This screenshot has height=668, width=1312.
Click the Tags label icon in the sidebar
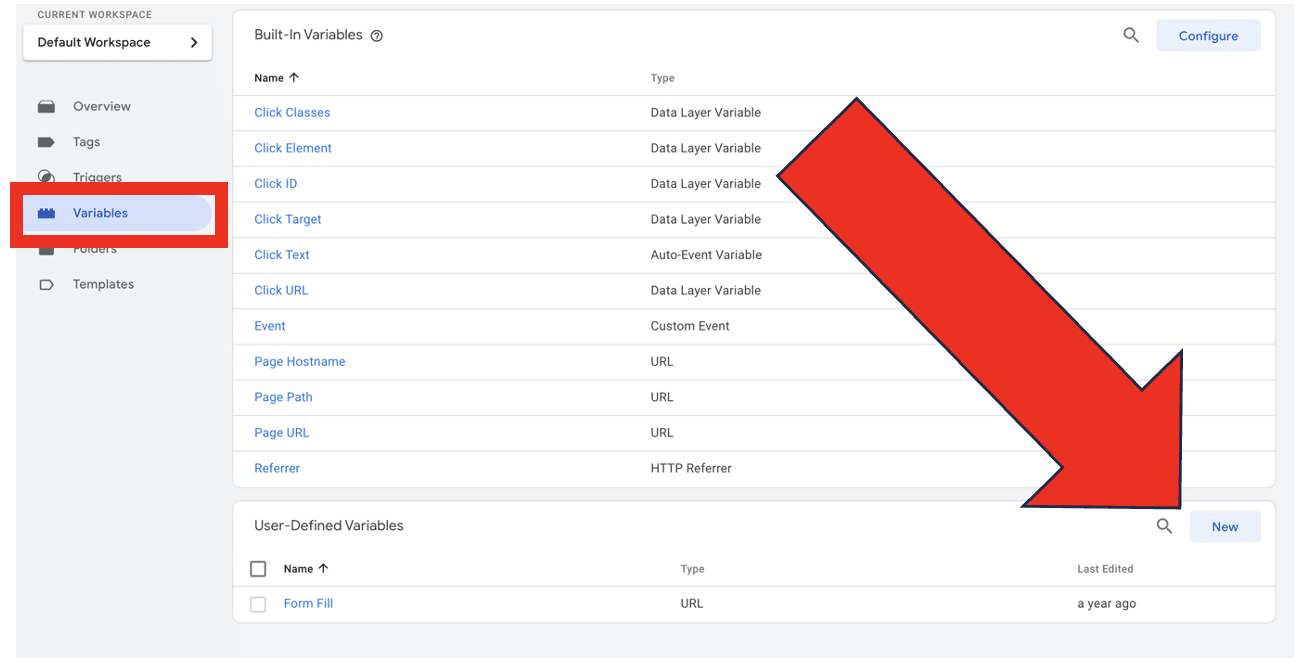click(x=46, y=142)
